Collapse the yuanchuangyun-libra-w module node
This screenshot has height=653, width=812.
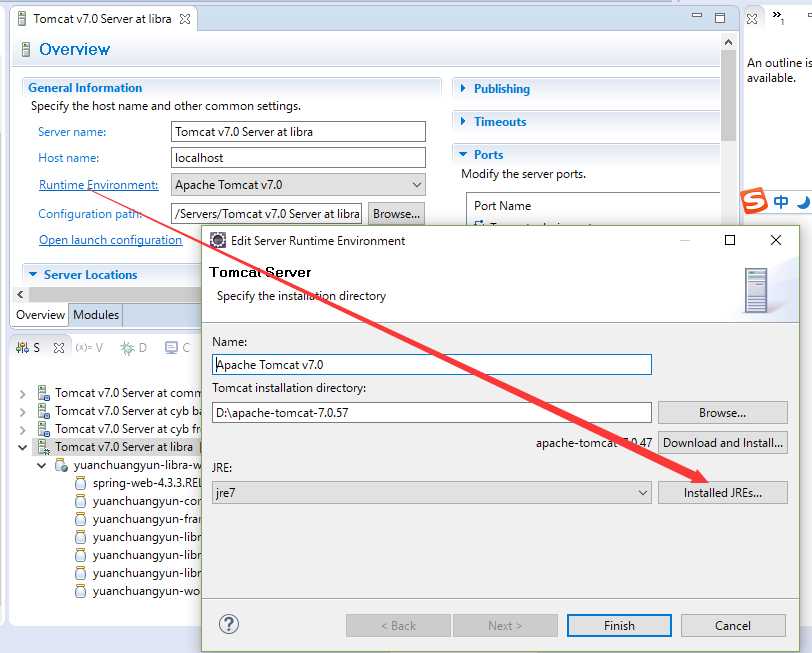[x=41, y=466]
